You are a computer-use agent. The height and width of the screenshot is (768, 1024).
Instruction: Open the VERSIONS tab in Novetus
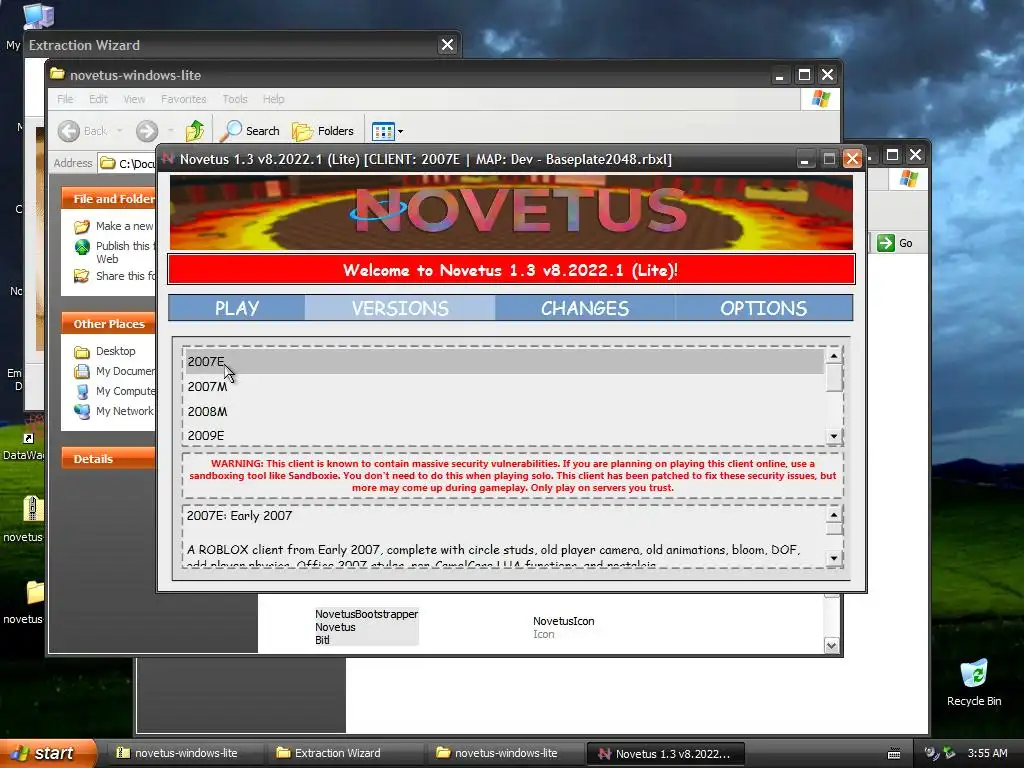400,308
